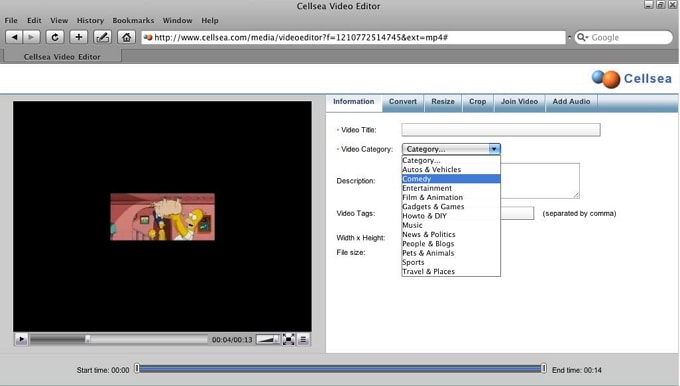Image resolution: width=680 pixels, height=386 pixels.
Task: Go forward with the forward arrow button
Action: coord(32,37)
